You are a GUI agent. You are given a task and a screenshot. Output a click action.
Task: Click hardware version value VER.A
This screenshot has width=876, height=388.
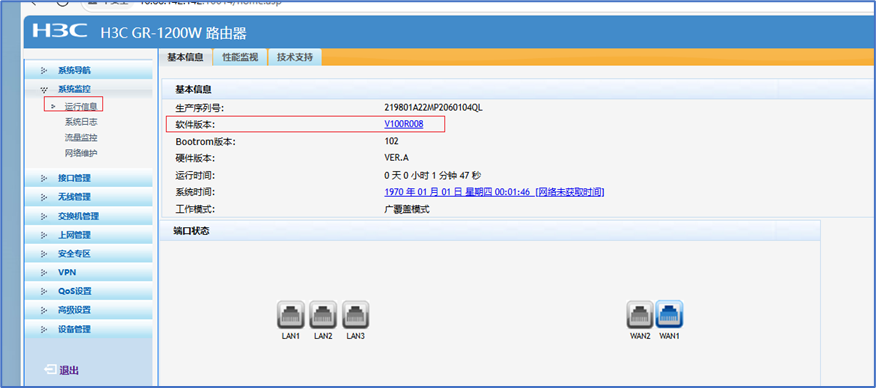[x=397, y=158]
